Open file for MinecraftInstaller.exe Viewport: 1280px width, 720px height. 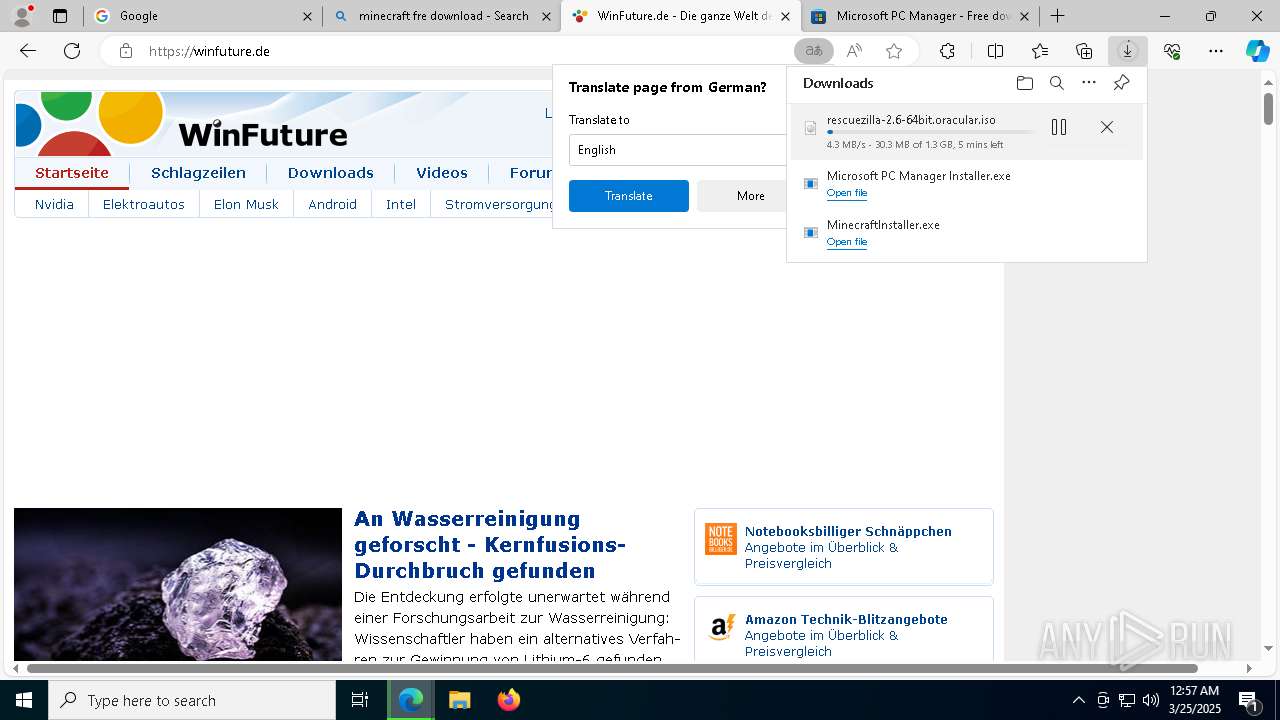(847, 242)
